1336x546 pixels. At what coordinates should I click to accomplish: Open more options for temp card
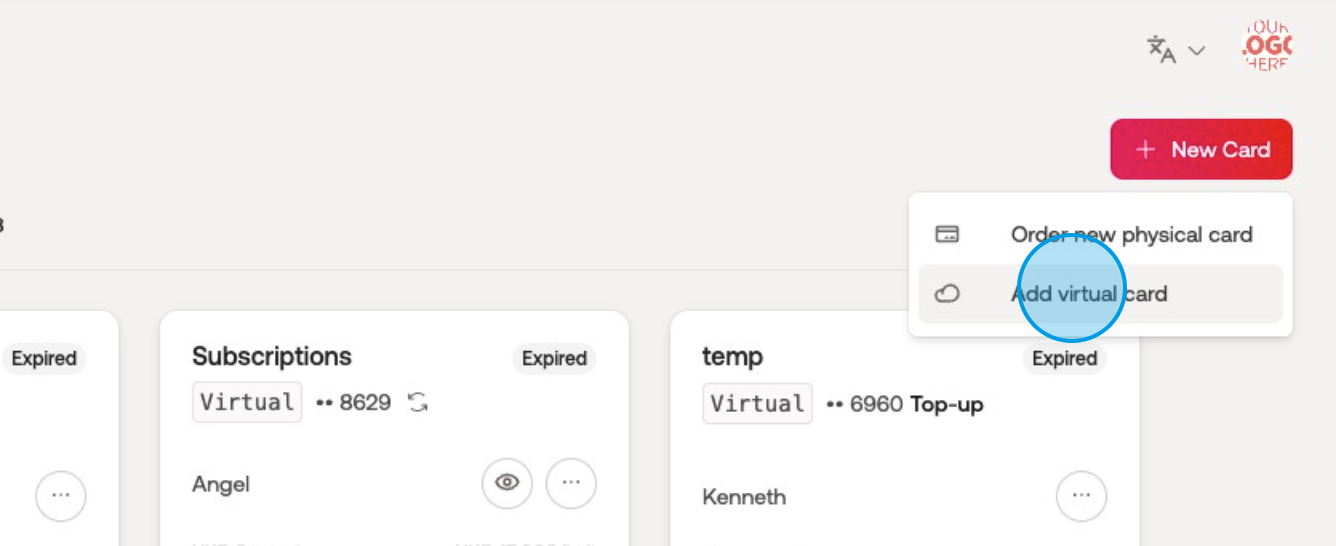pyautogui.click(x=1081, y=496)
